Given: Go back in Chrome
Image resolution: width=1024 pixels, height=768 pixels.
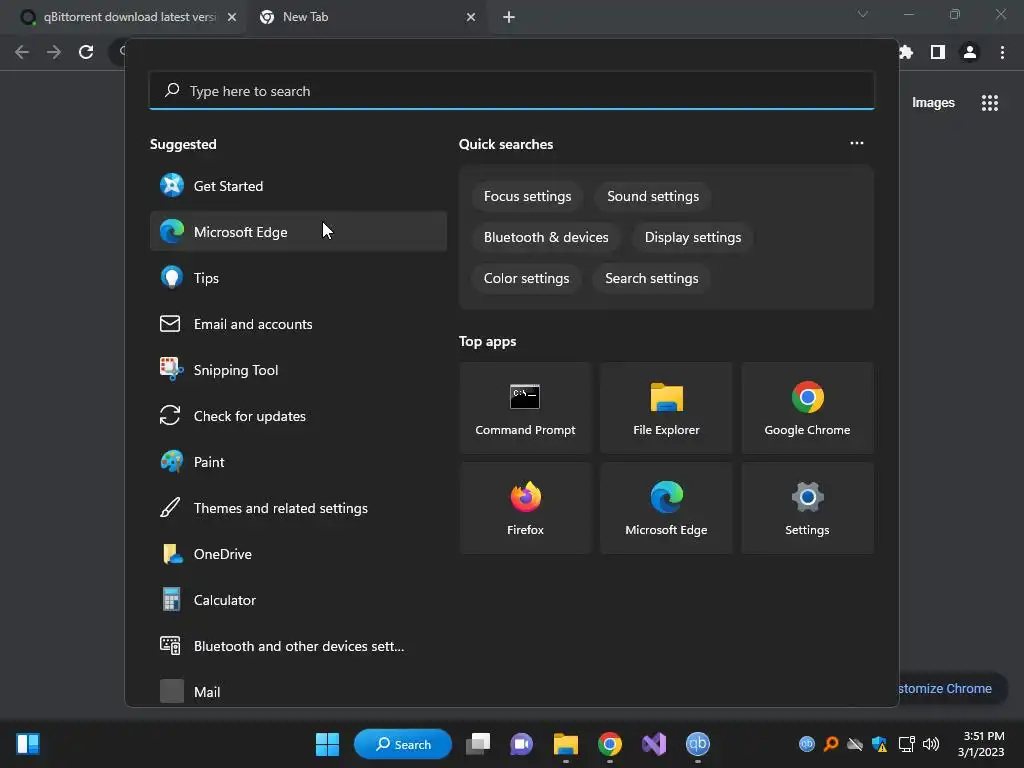Looking at the screenshot, I should (x=22, y=52).
